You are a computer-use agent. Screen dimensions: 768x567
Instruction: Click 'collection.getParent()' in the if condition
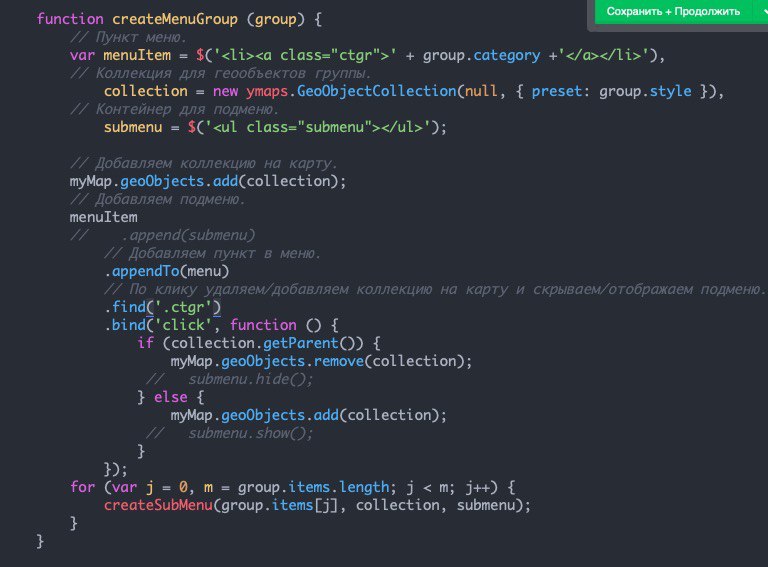(263, 343)
